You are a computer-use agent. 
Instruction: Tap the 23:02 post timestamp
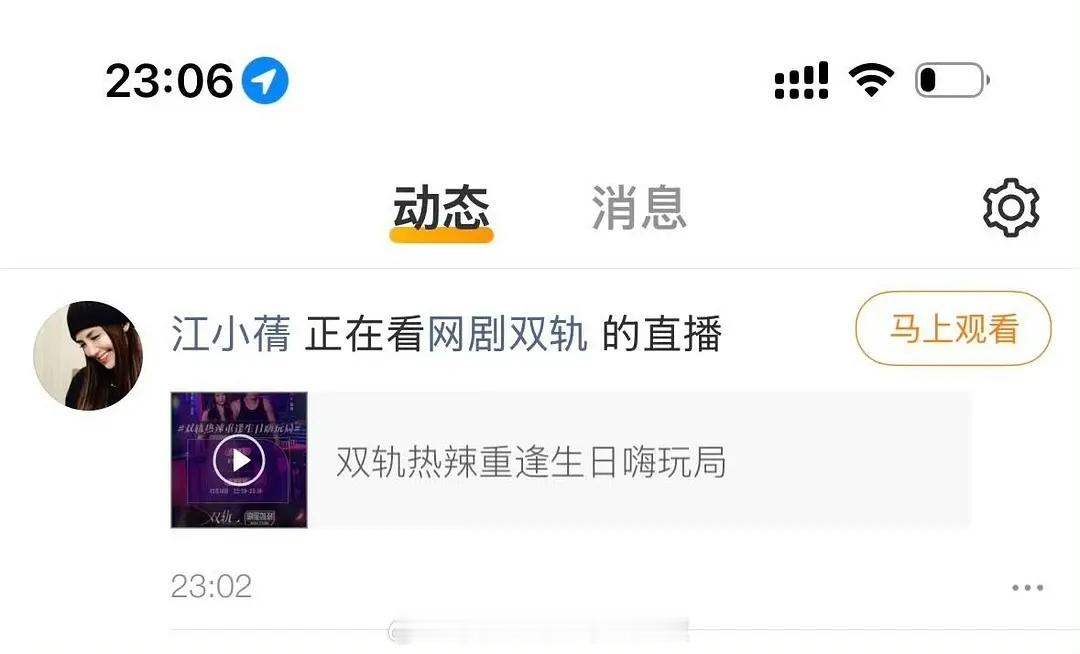coord(211,587)
